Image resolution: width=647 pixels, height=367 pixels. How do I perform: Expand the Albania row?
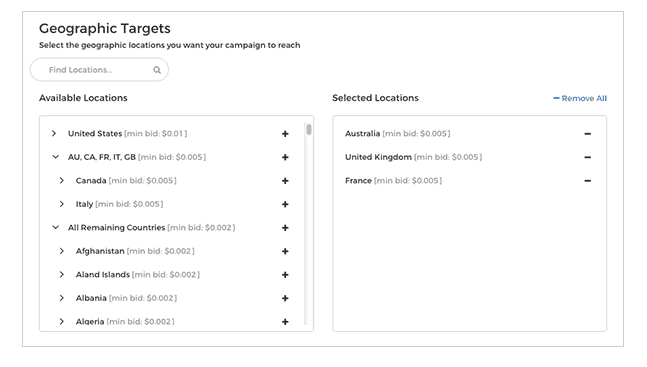pos(62,298)
